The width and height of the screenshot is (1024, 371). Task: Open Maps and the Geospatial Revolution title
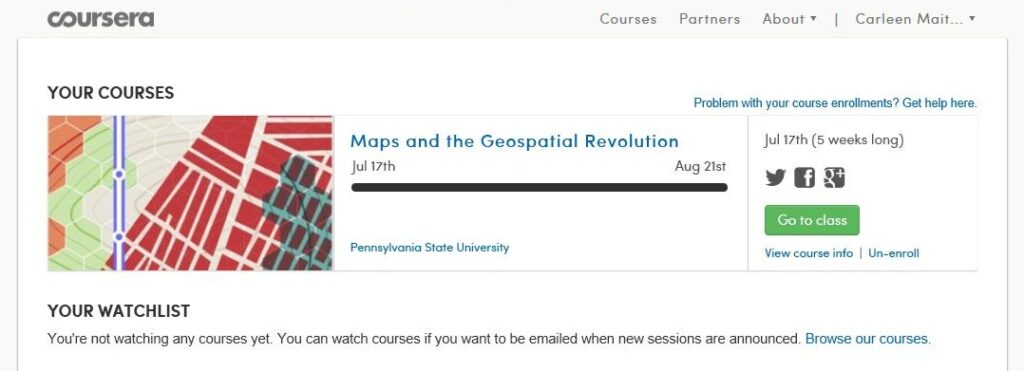pyautogui.click(x=515, y=141)
